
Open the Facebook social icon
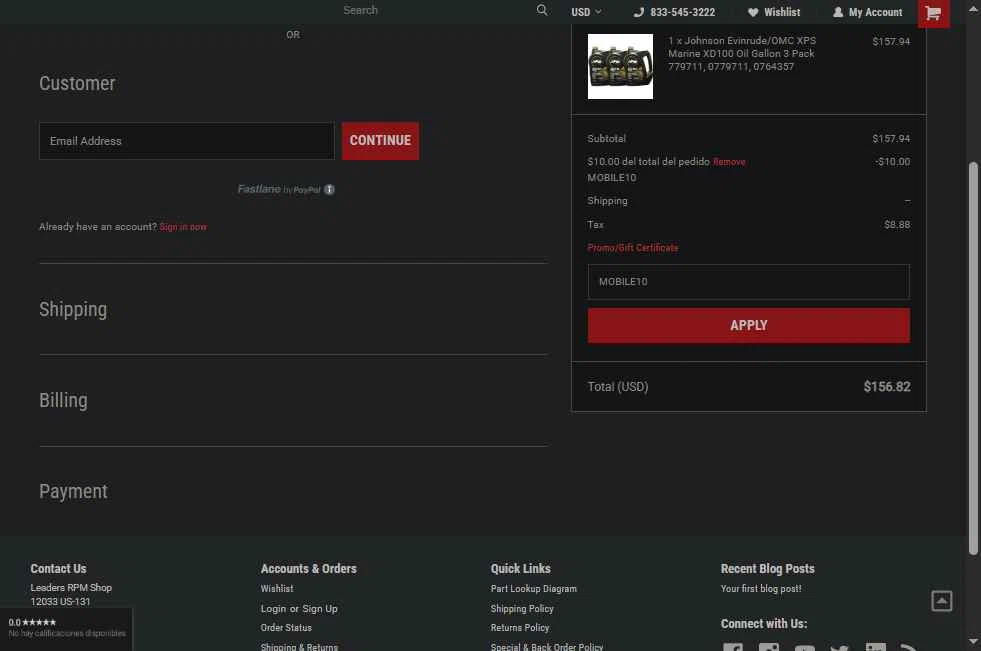click(733, 648)
